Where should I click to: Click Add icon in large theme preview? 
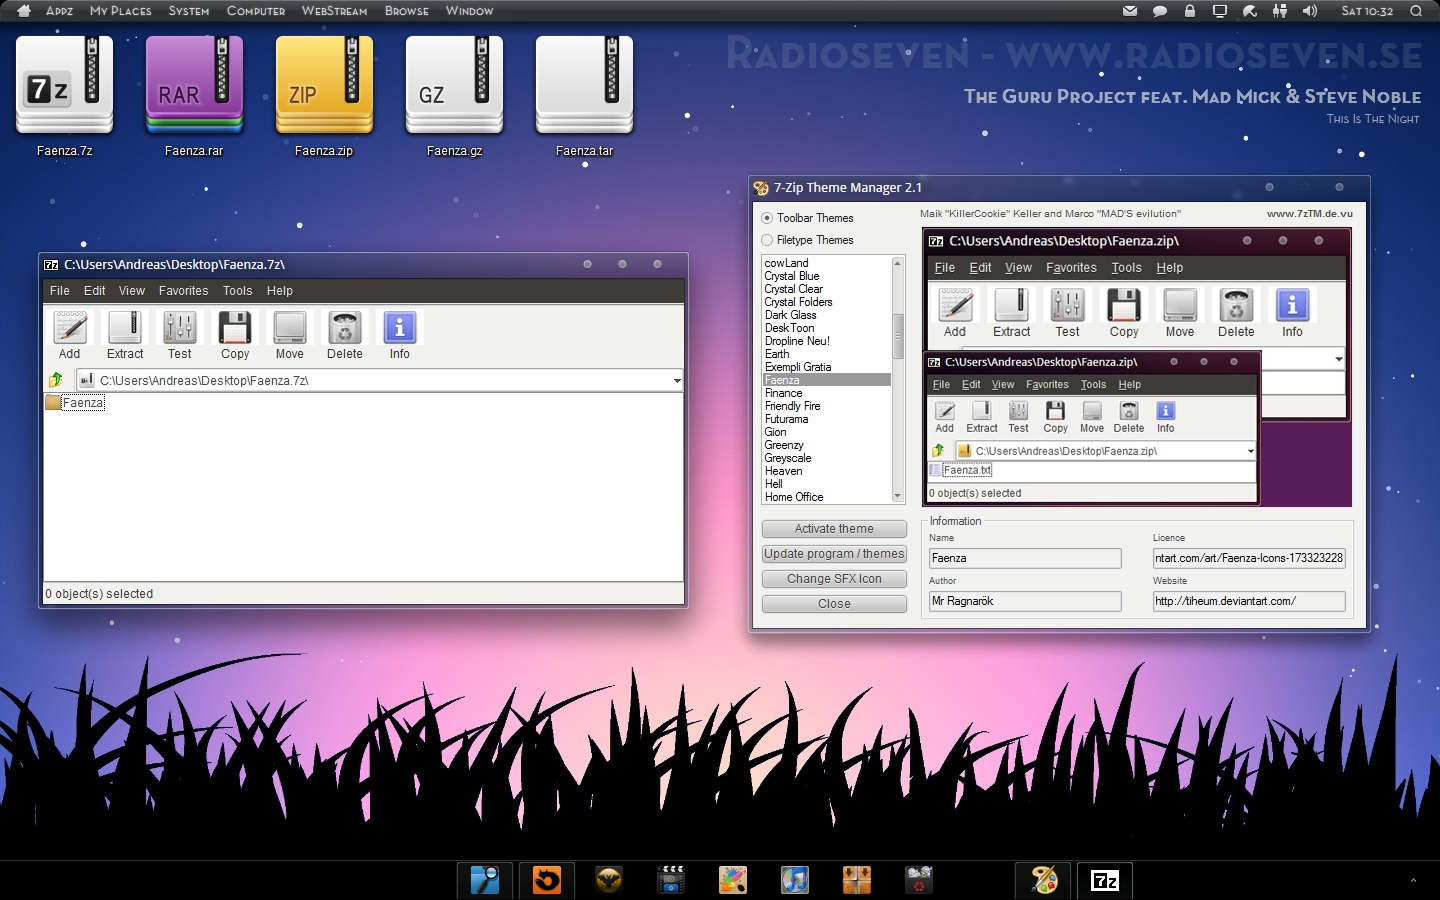click(955, 305)
